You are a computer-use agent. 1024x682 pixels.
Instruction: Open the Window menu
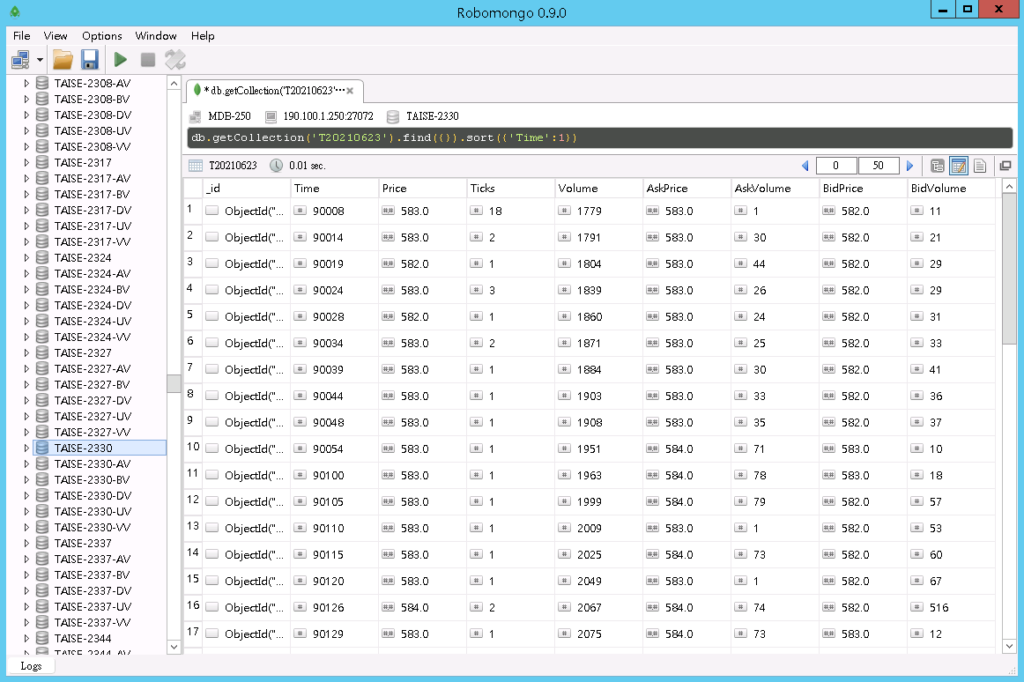pyautogui.click(x=155, y=36)
